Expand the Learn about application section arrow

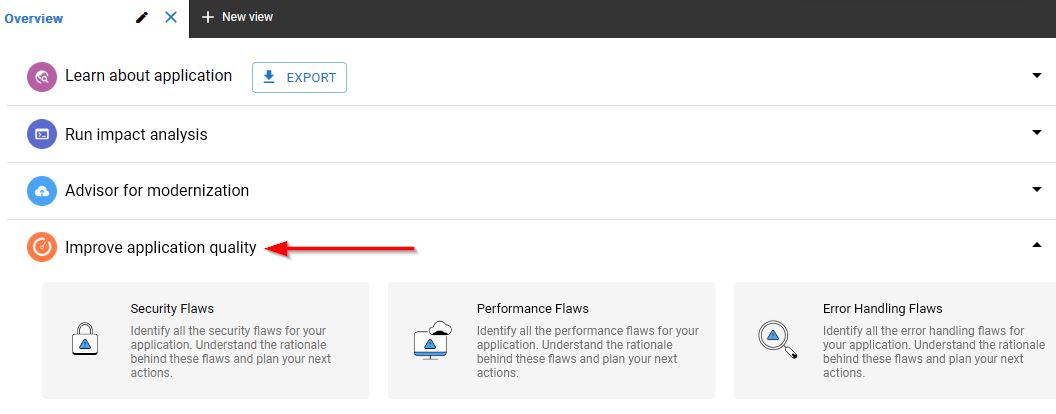(1036, 75)
